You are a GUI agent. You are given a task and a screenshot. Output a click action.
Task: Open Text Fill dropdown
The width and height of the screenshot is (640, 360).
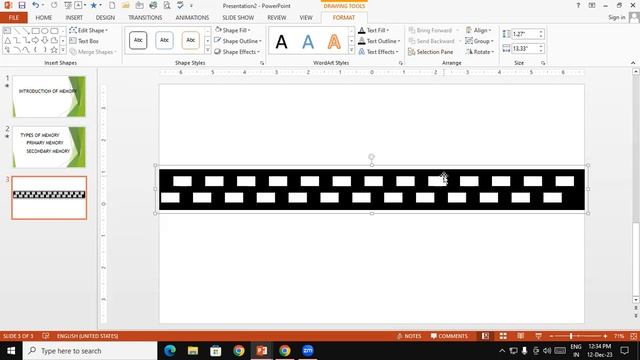(x=373, y=30)
